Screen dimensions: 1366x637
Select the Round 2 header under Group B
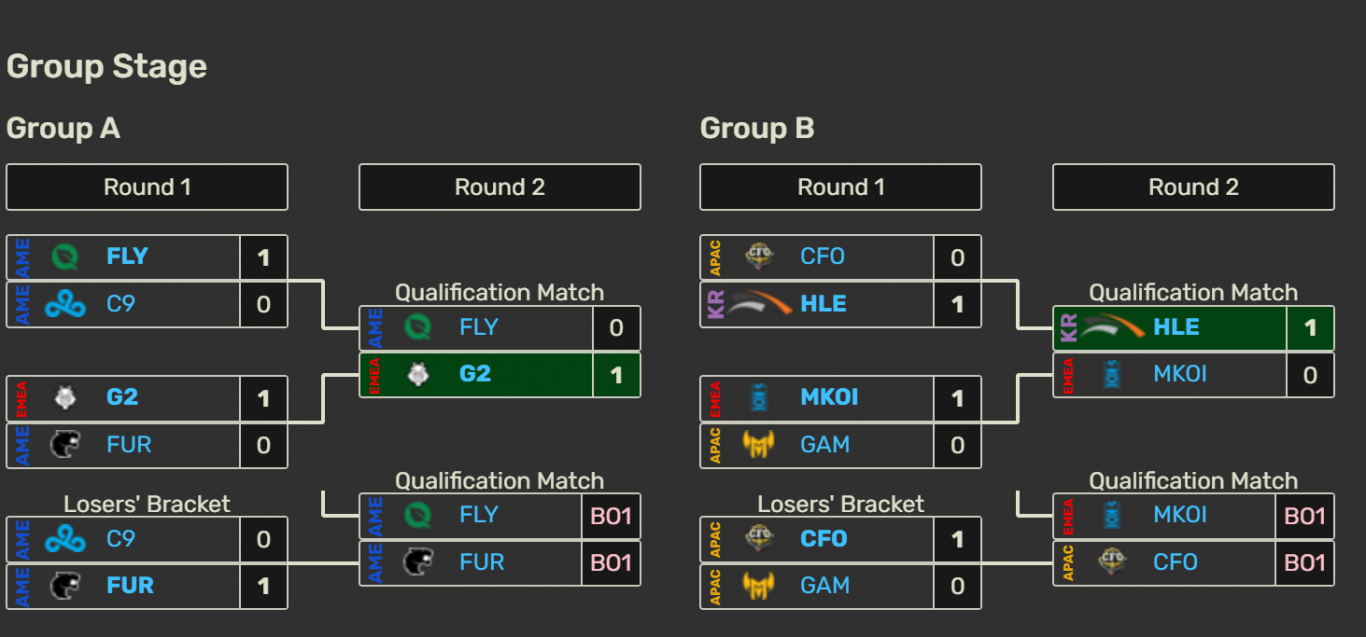click(x=1193, y=187)
